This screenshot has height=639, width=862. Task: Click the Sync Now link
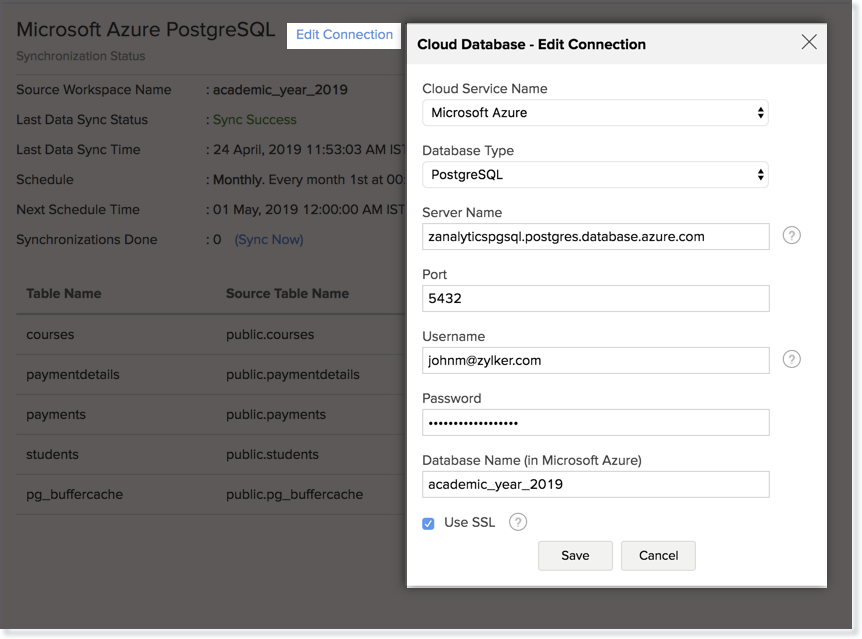click(269, 240)
